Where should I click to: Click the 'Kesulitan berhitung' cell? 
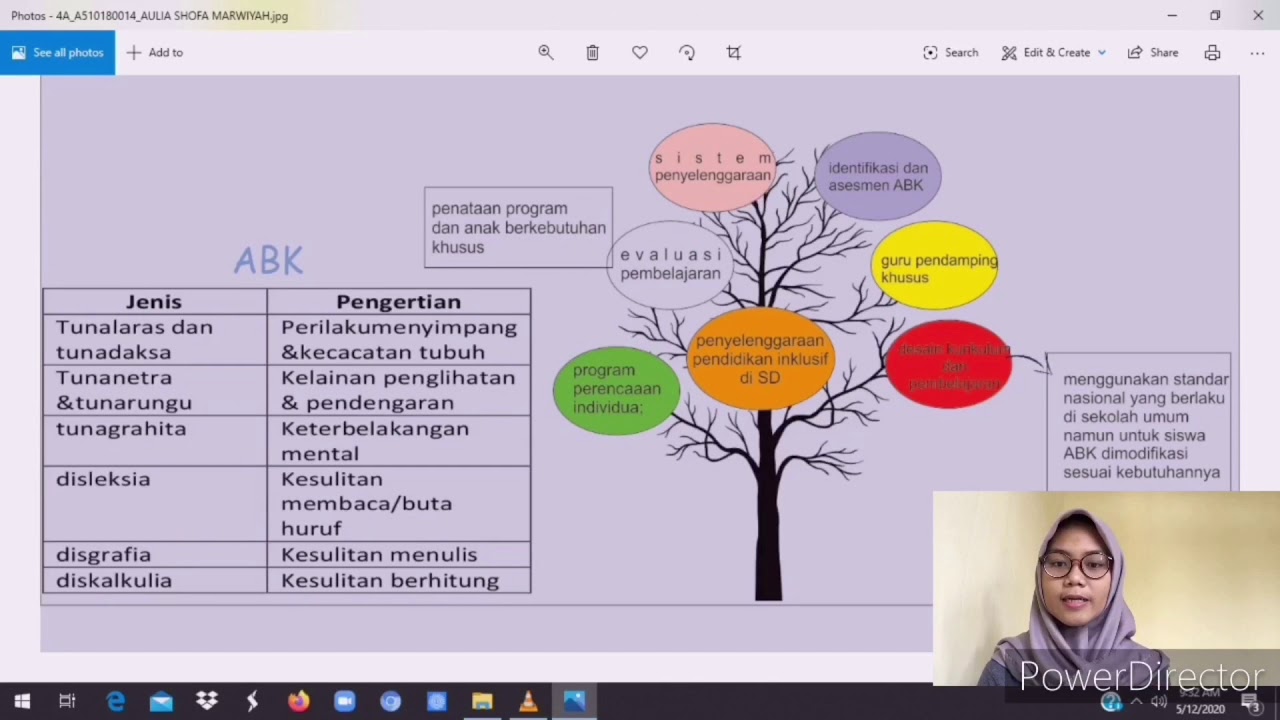click(x=399, y=580)
